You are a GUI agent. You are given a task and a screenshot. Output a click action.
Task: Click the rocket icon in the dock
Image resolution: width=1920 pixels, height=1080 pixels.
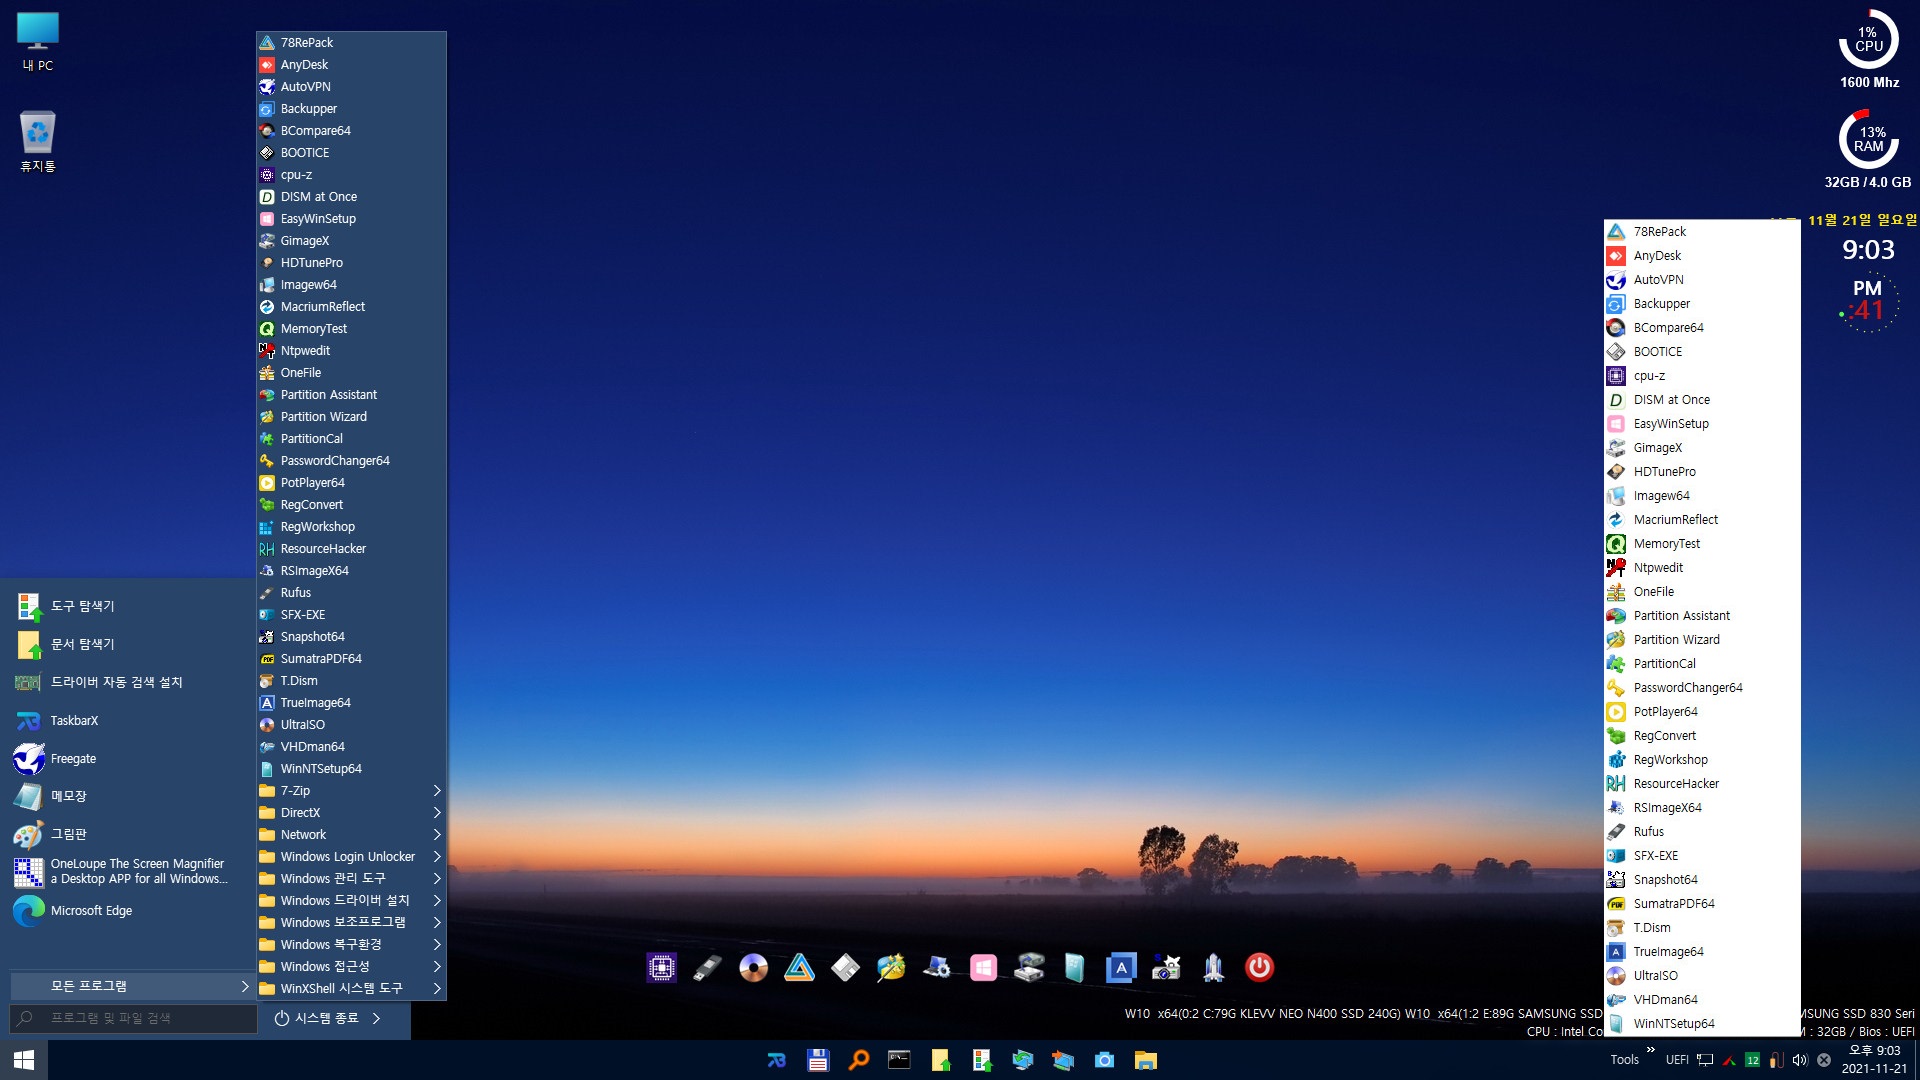click(x=1213, y=967)
